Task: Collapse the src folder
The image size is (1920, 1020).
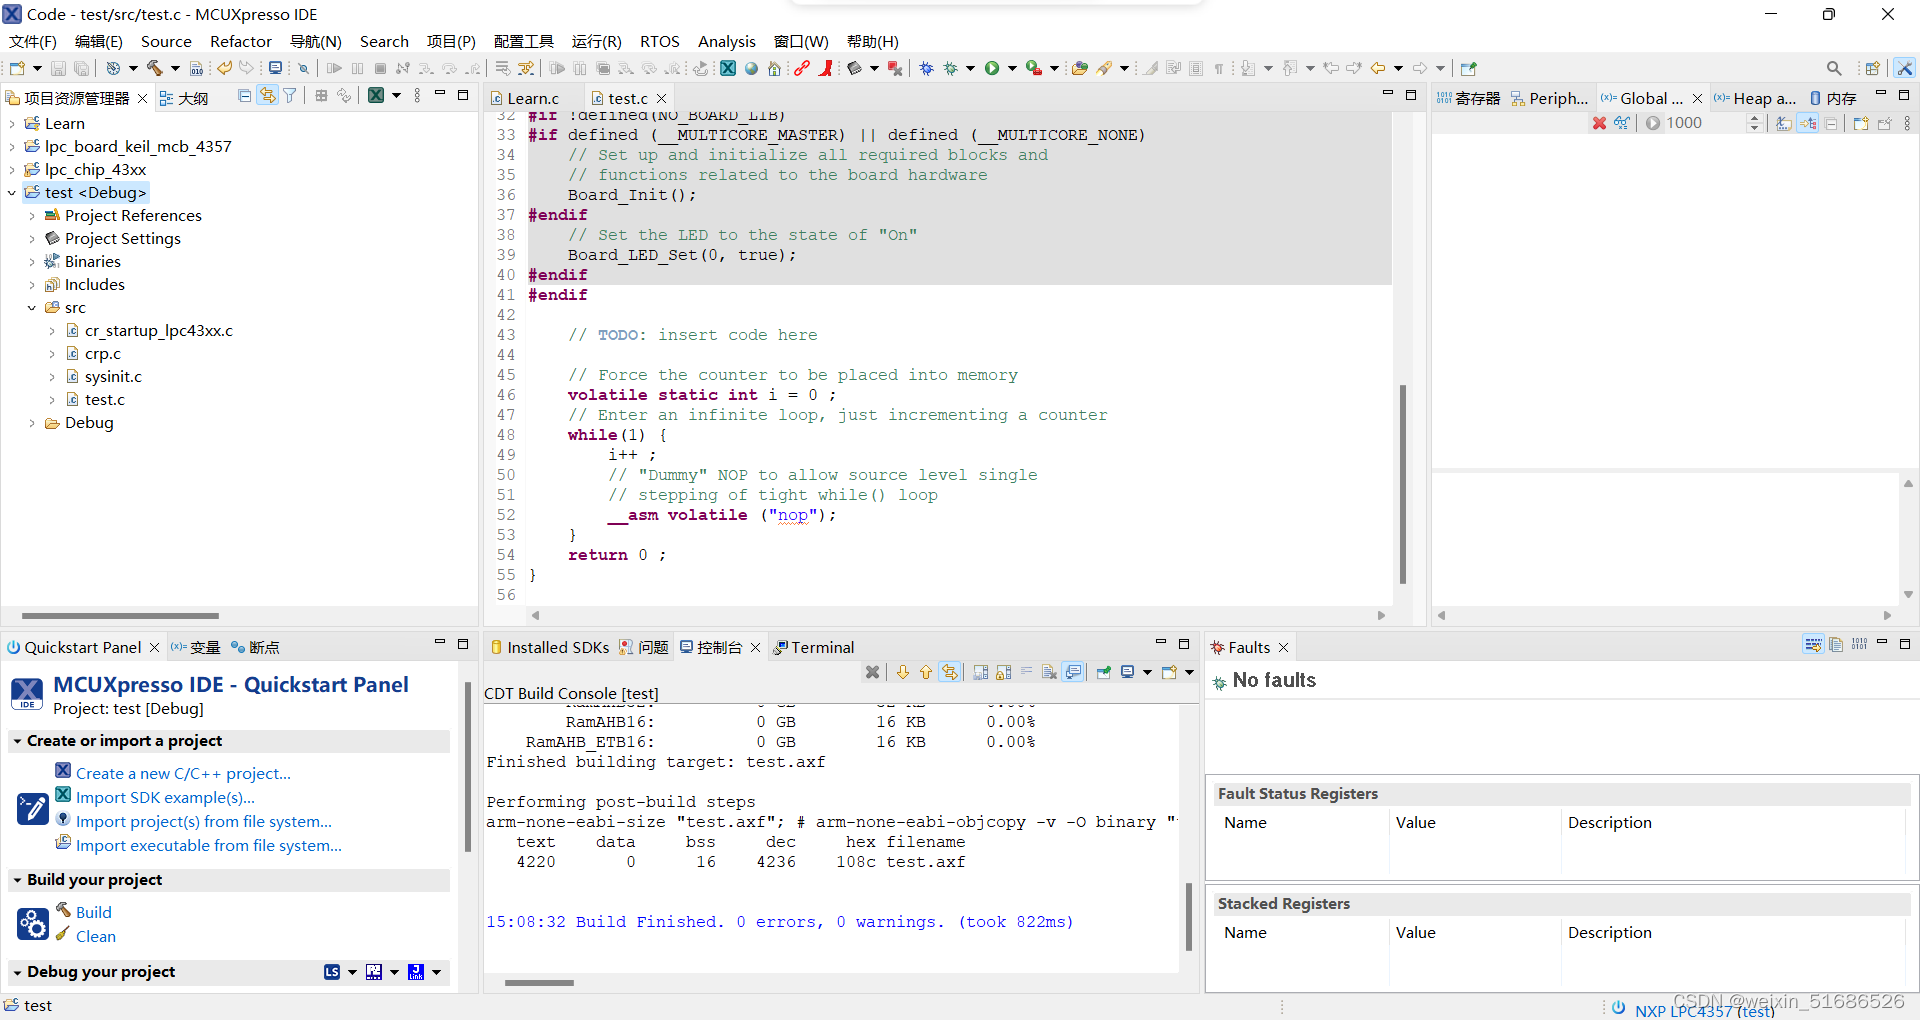Action: pos(32,308)
